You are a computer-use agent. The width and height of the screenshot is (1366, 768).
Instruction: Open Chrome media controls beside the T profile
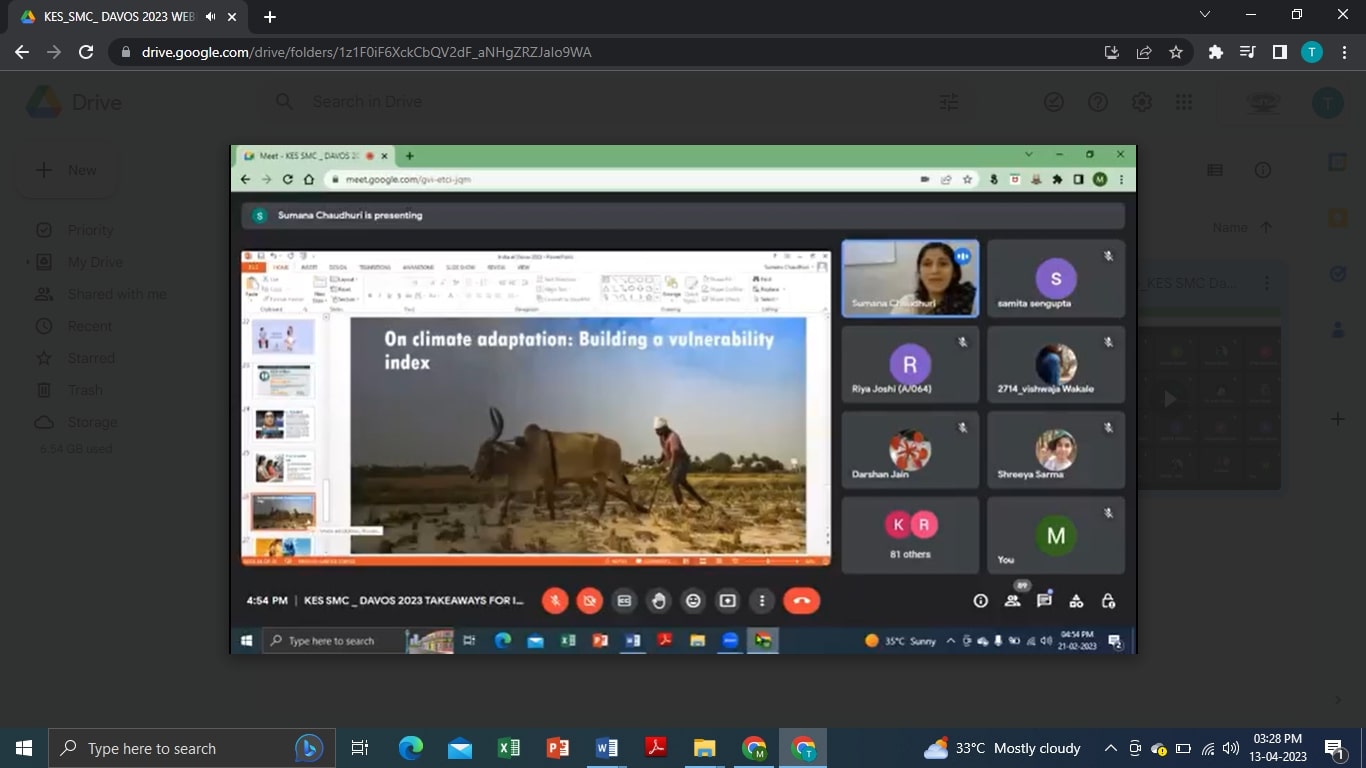1247,52
